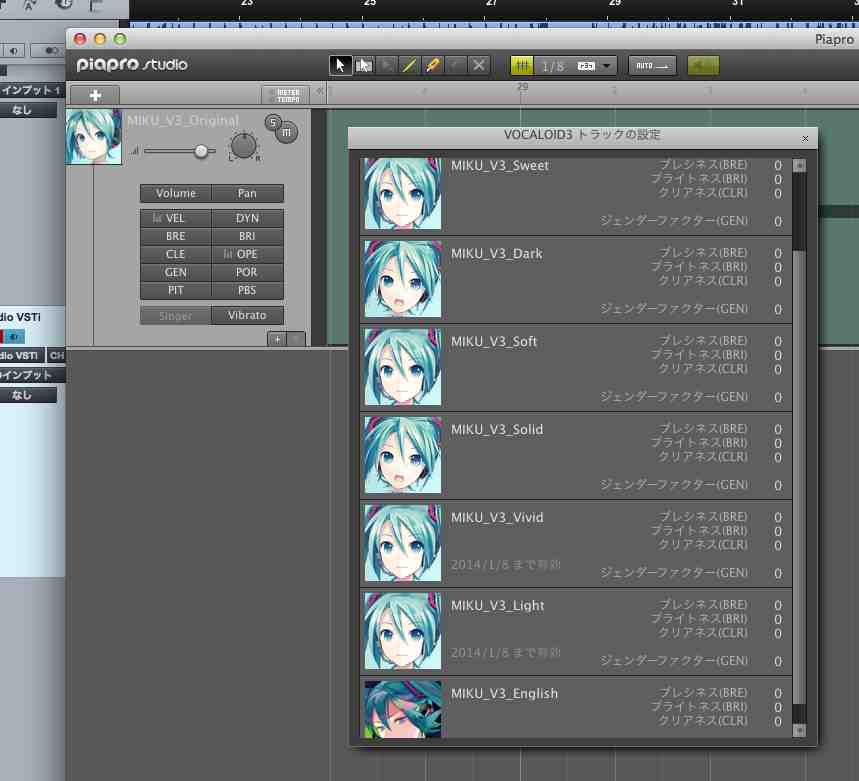Click the MIKU_V3_Soft name text
Viewport: 859px width, 781px height.
coord(494,342)
